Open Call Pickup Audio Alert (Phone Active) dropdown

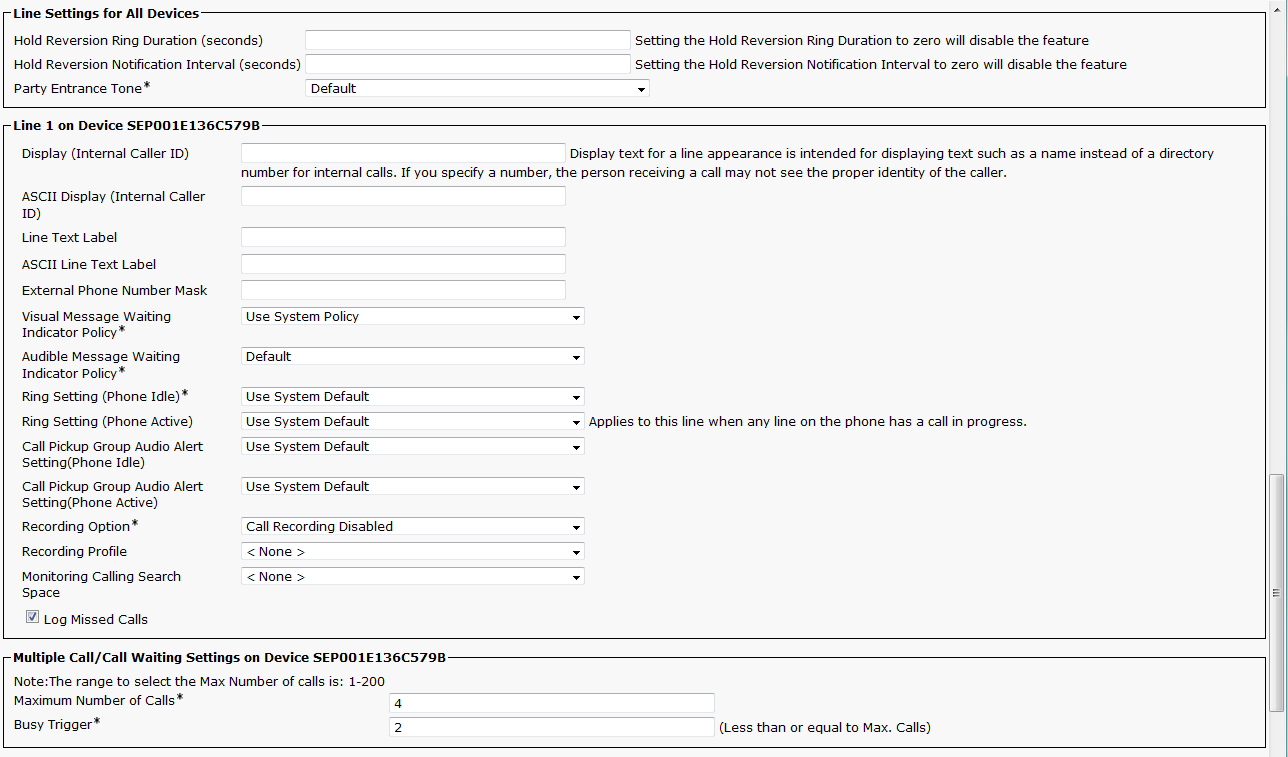click(412, 487)
